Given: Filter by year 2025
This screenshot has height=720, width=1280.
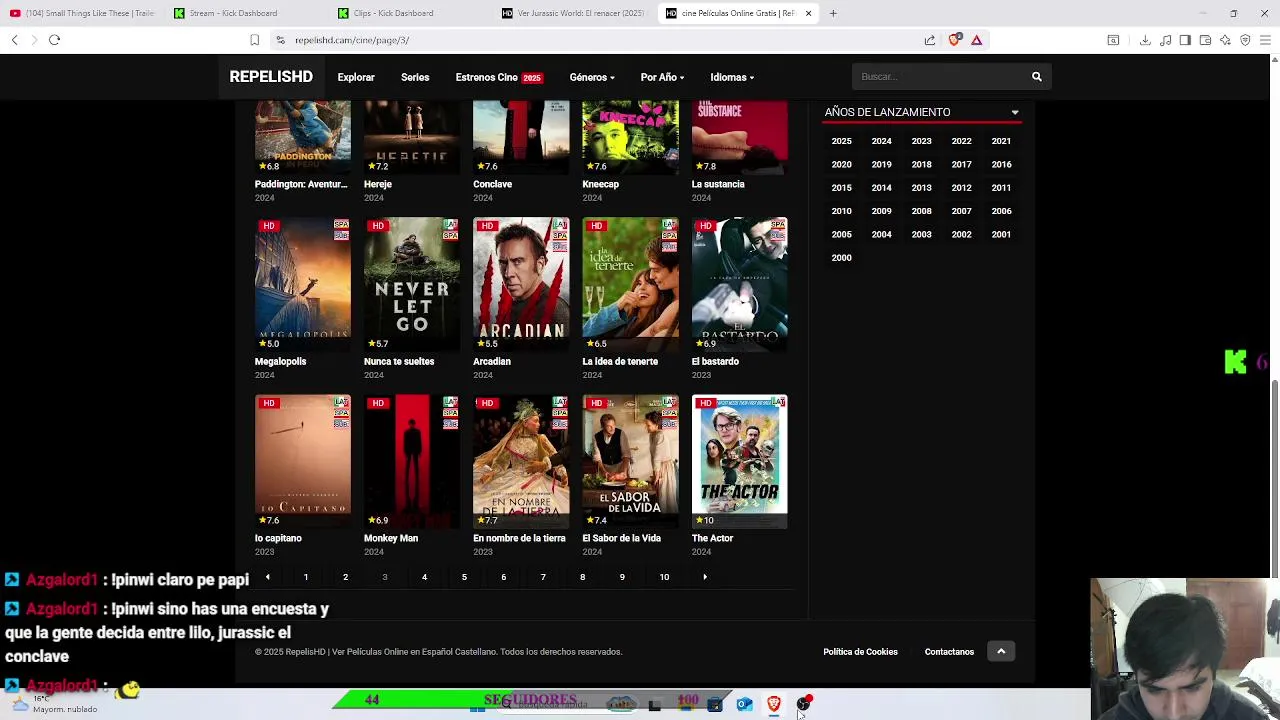Looking at the screenshot, I should click(842, 141).
